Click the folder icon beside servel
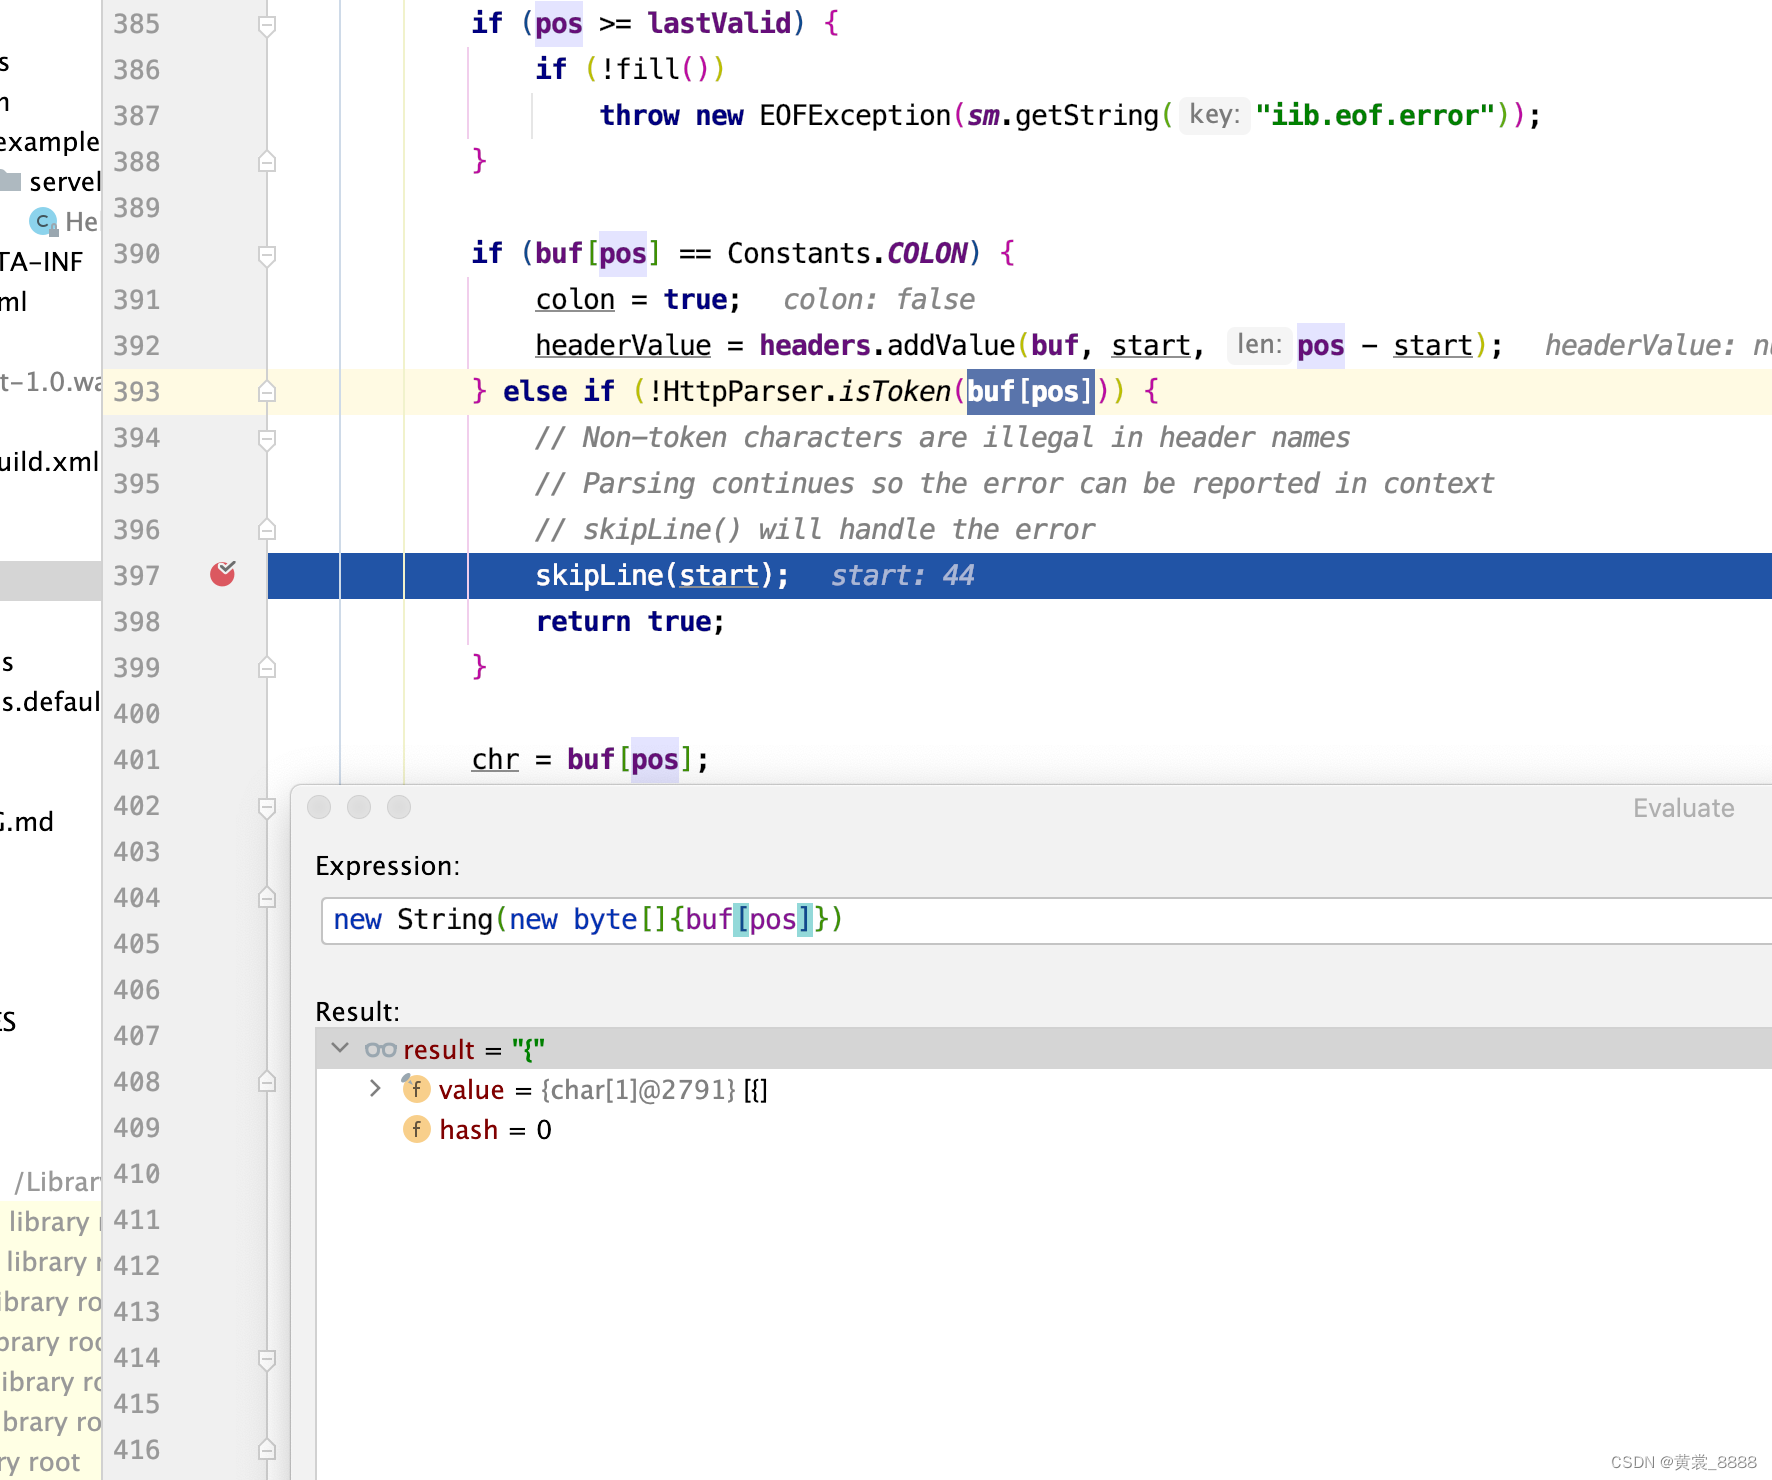Image resolution: width=1772 pixels, height=1480 pixels. [x=10, y=181]
